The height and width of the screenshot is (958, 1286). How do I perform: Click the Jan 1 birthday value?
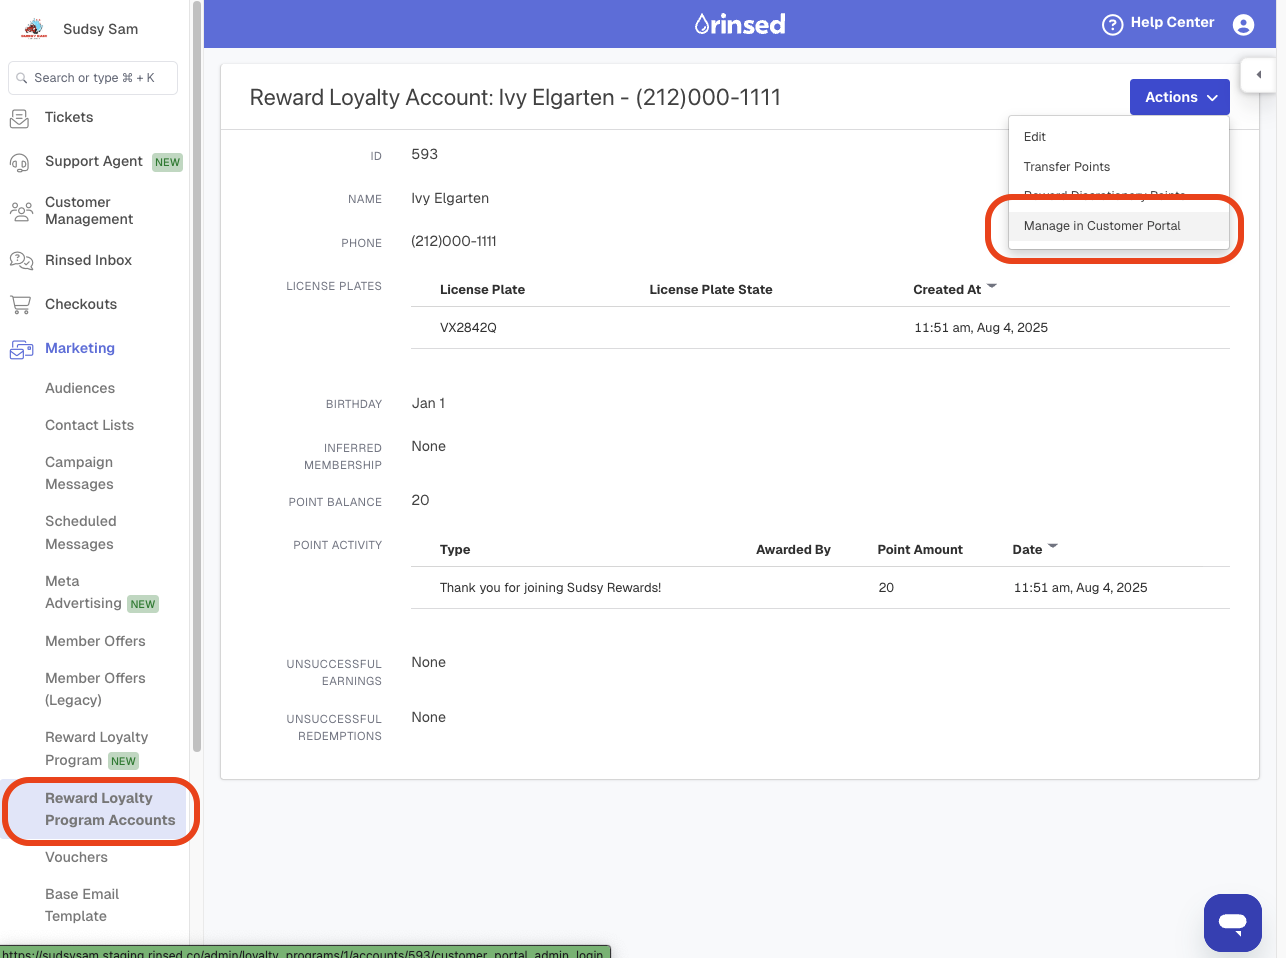[428, 403]
